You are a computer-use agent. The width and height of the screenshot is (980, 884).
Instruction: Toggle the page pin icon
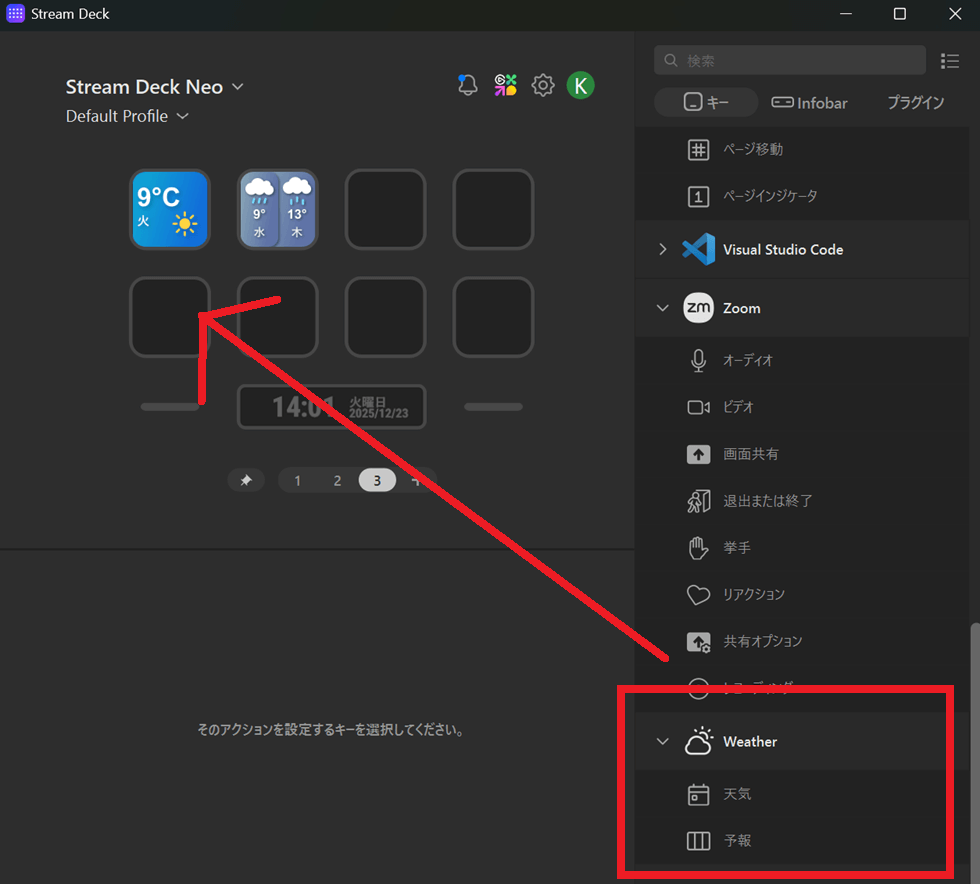[x=246, y=481]
